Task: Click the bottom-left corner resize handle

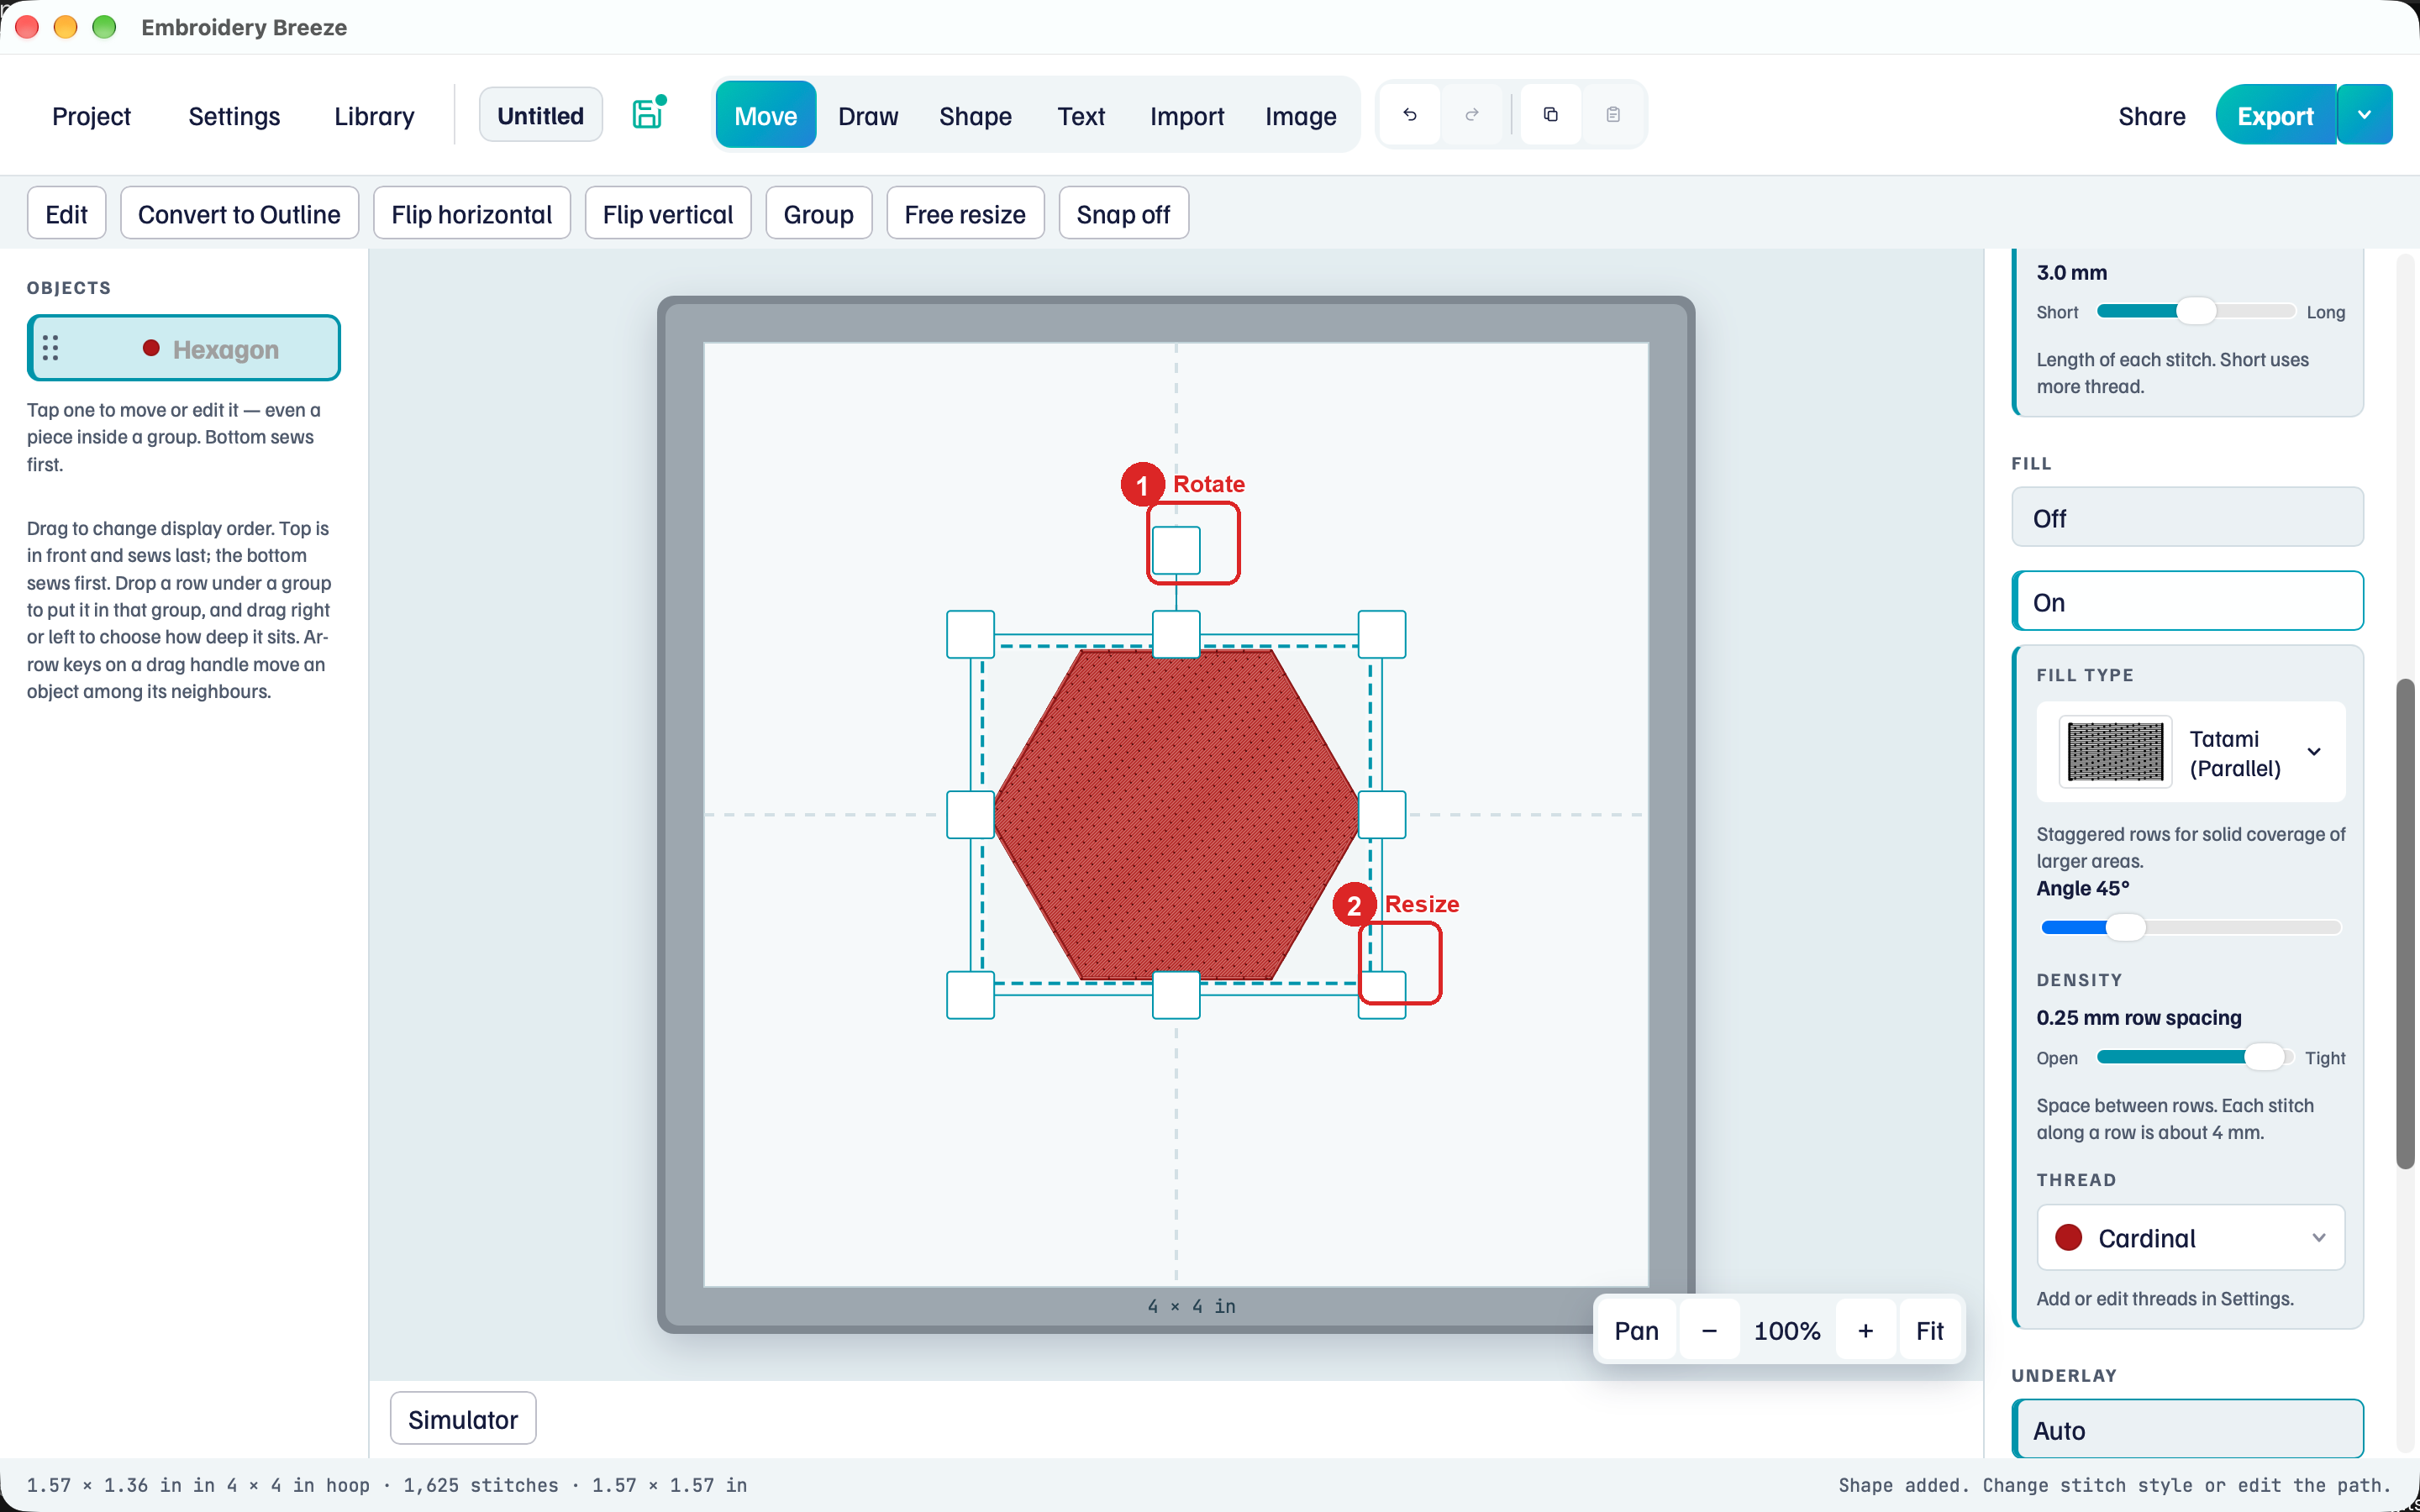Action: pos(970,994)
